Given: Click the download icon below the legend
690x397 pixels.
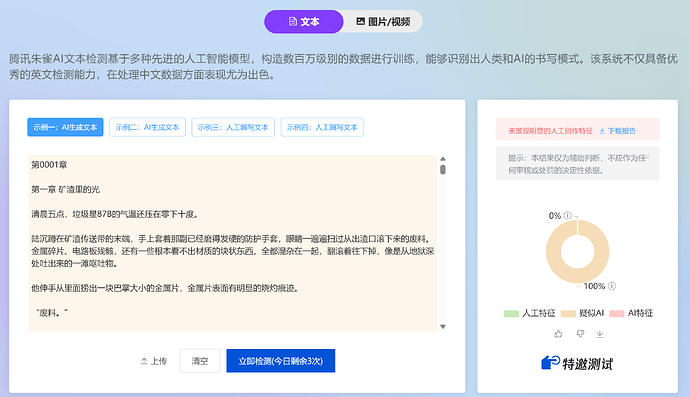Looking at the screenshot, I should coord(600,335).
